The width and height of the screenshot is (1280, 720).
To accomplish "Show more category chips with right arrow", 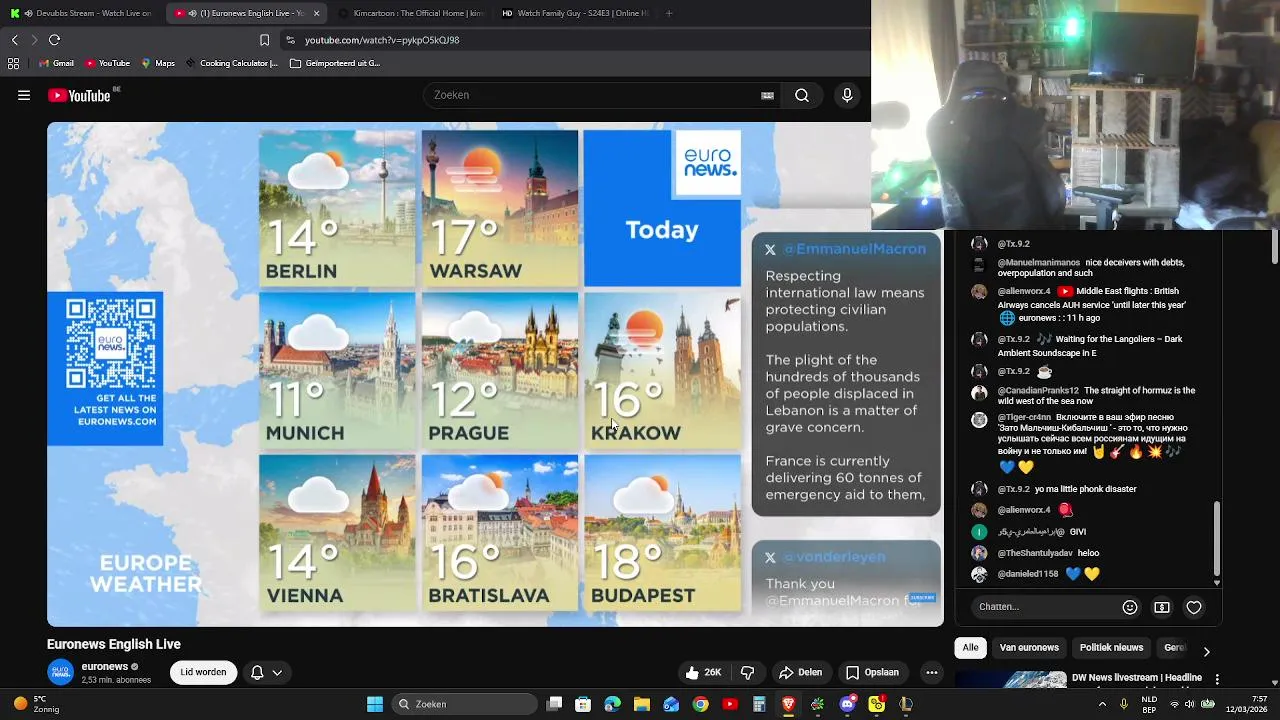I will pos(1206,651).
